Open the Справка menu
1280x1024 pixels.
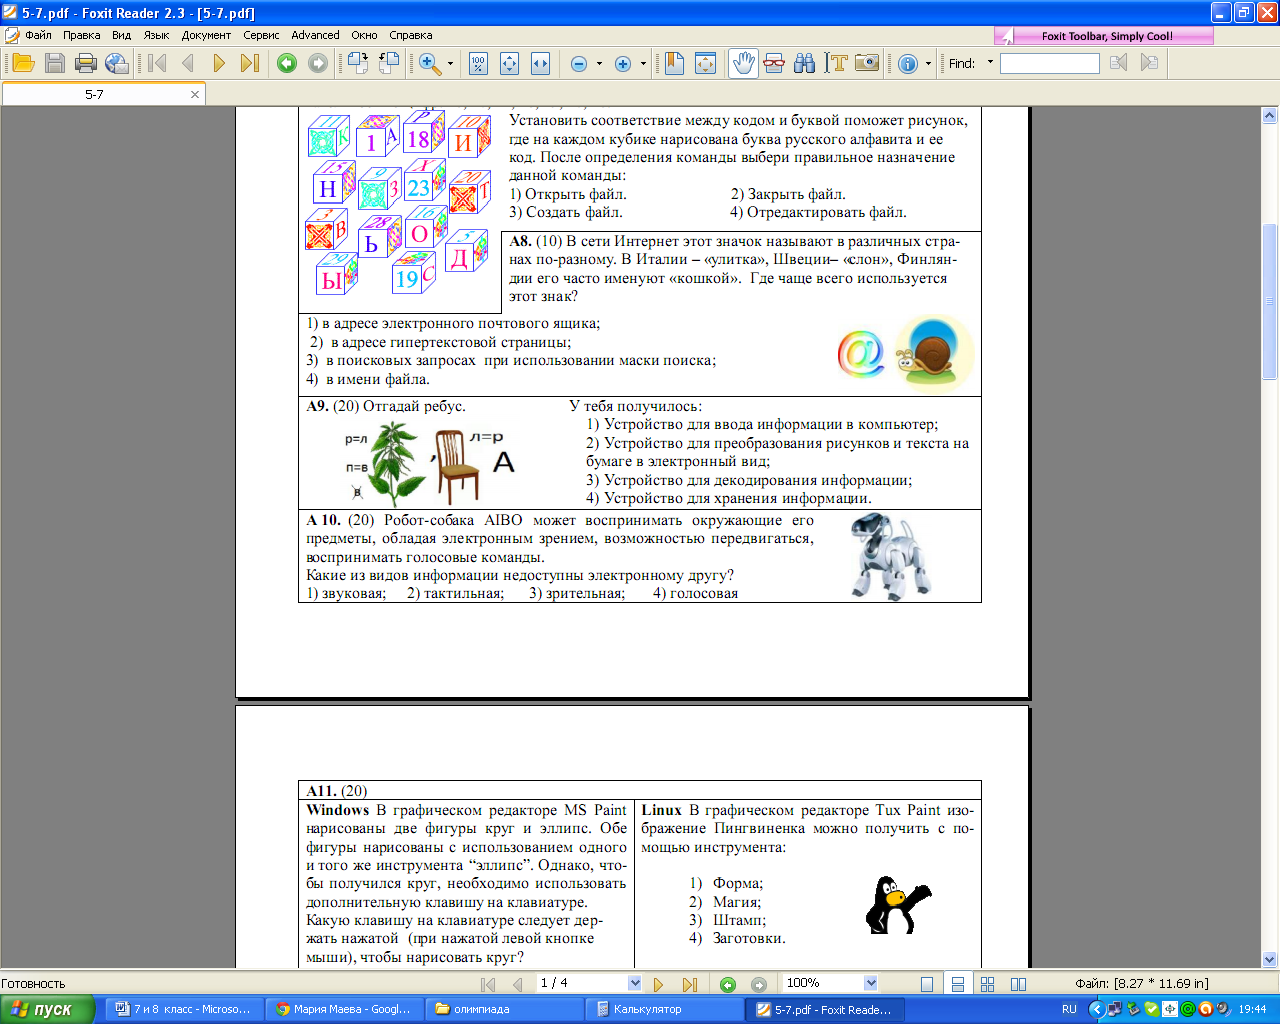pyautogui.click(x=411, y=35)
